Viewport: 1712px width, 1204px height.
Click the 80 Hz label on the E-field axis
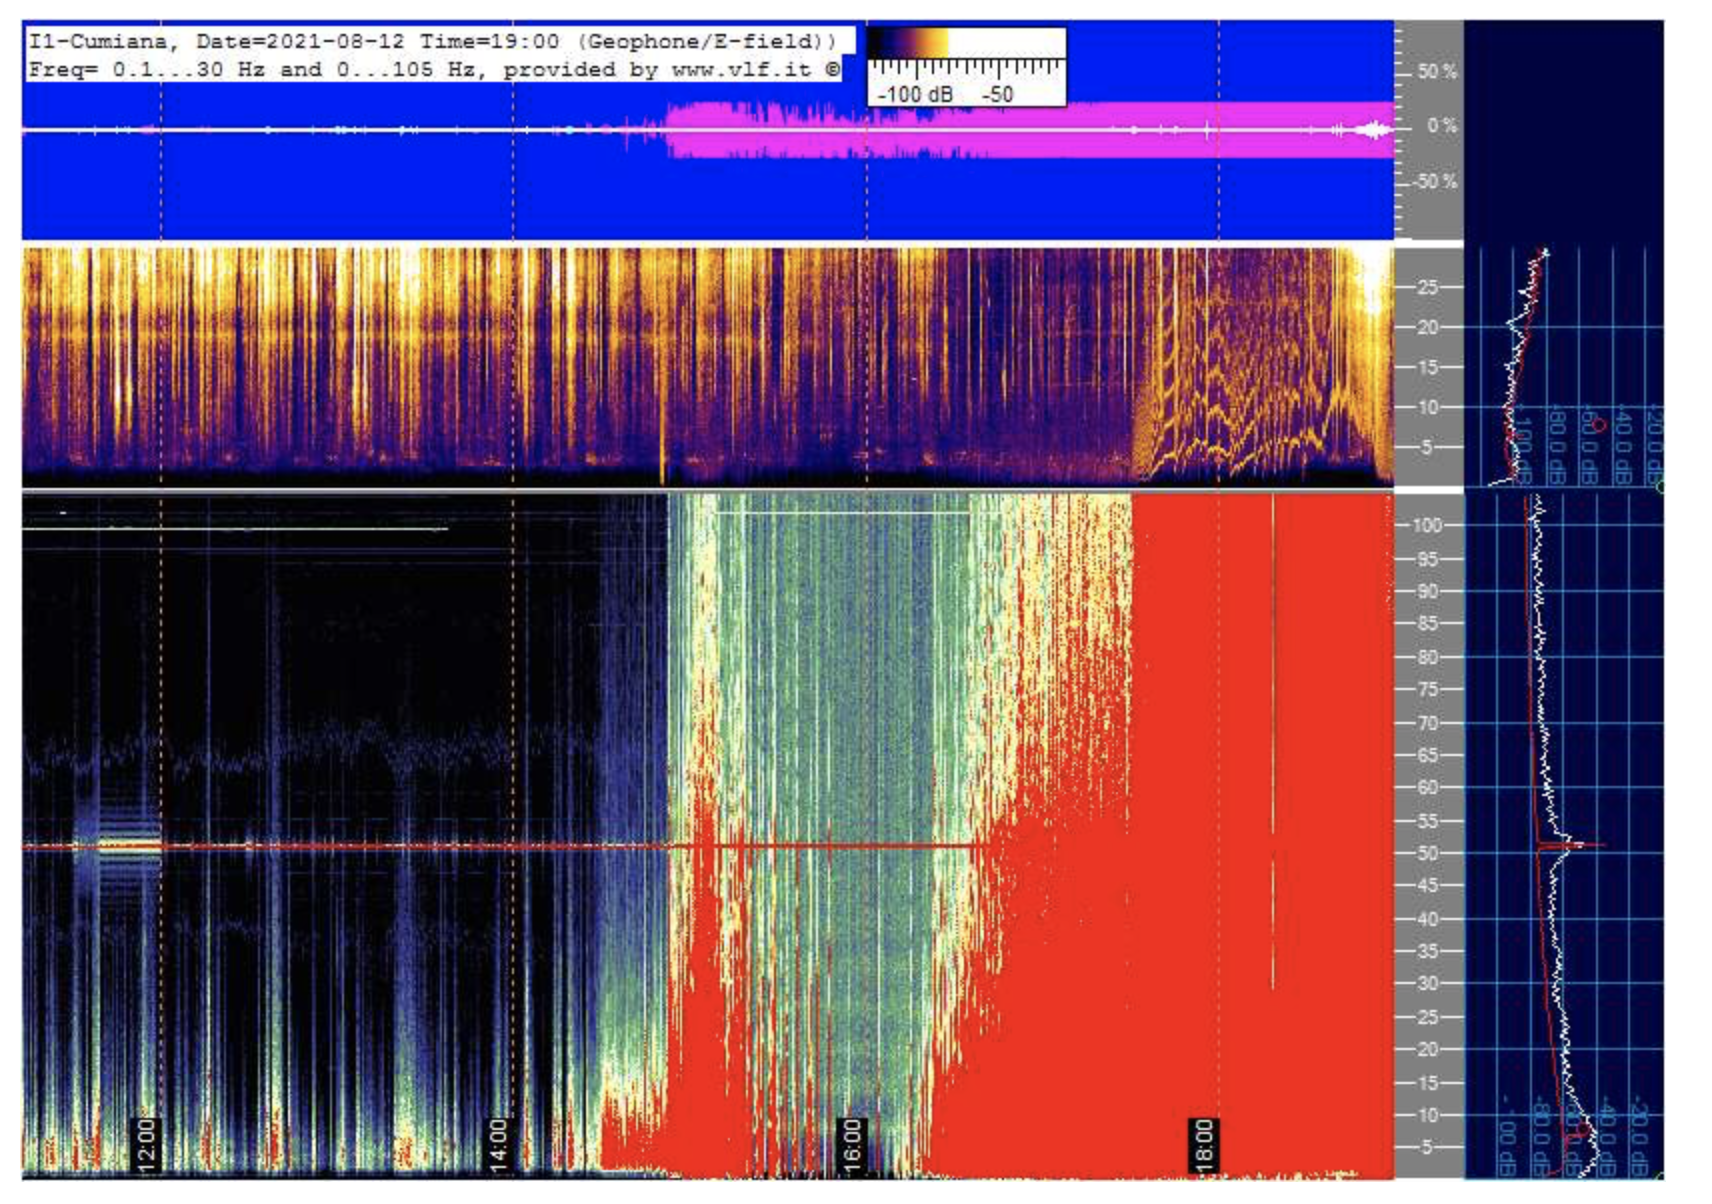1427,657
